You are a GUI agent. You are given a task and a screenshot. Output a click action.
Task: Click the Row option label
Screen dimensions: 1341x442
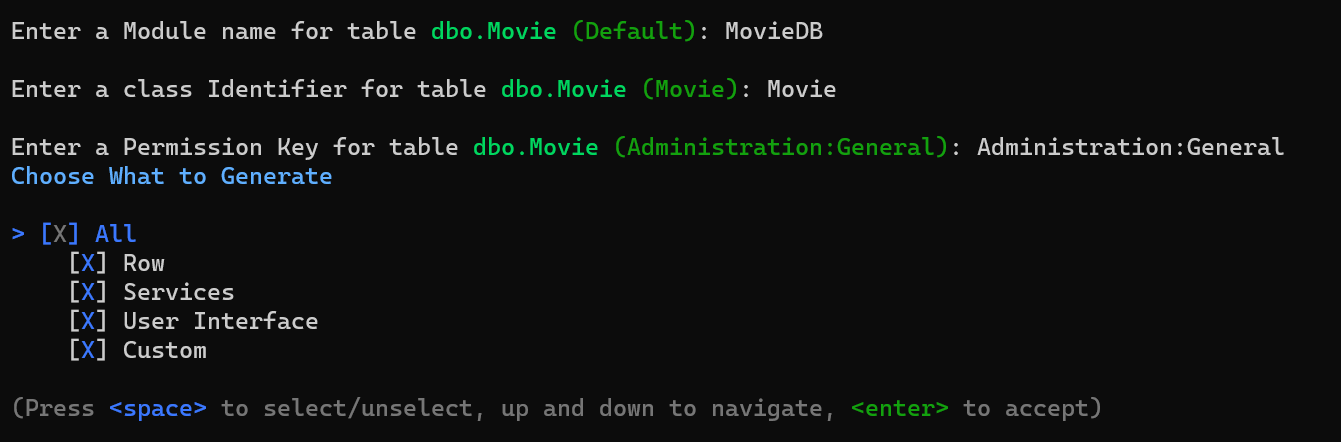point(144,263)
